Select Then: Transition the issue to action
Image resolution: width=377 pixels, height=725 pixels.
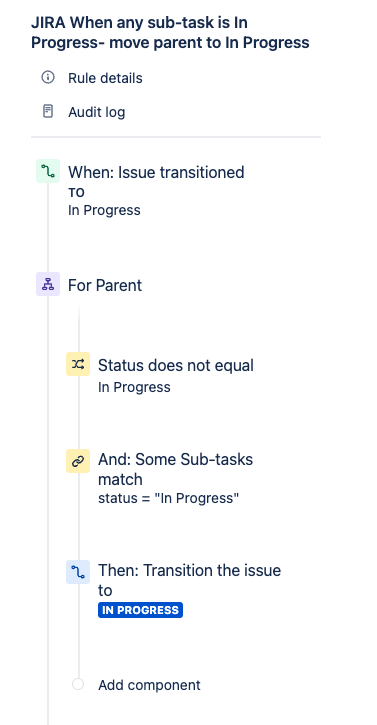190,580
